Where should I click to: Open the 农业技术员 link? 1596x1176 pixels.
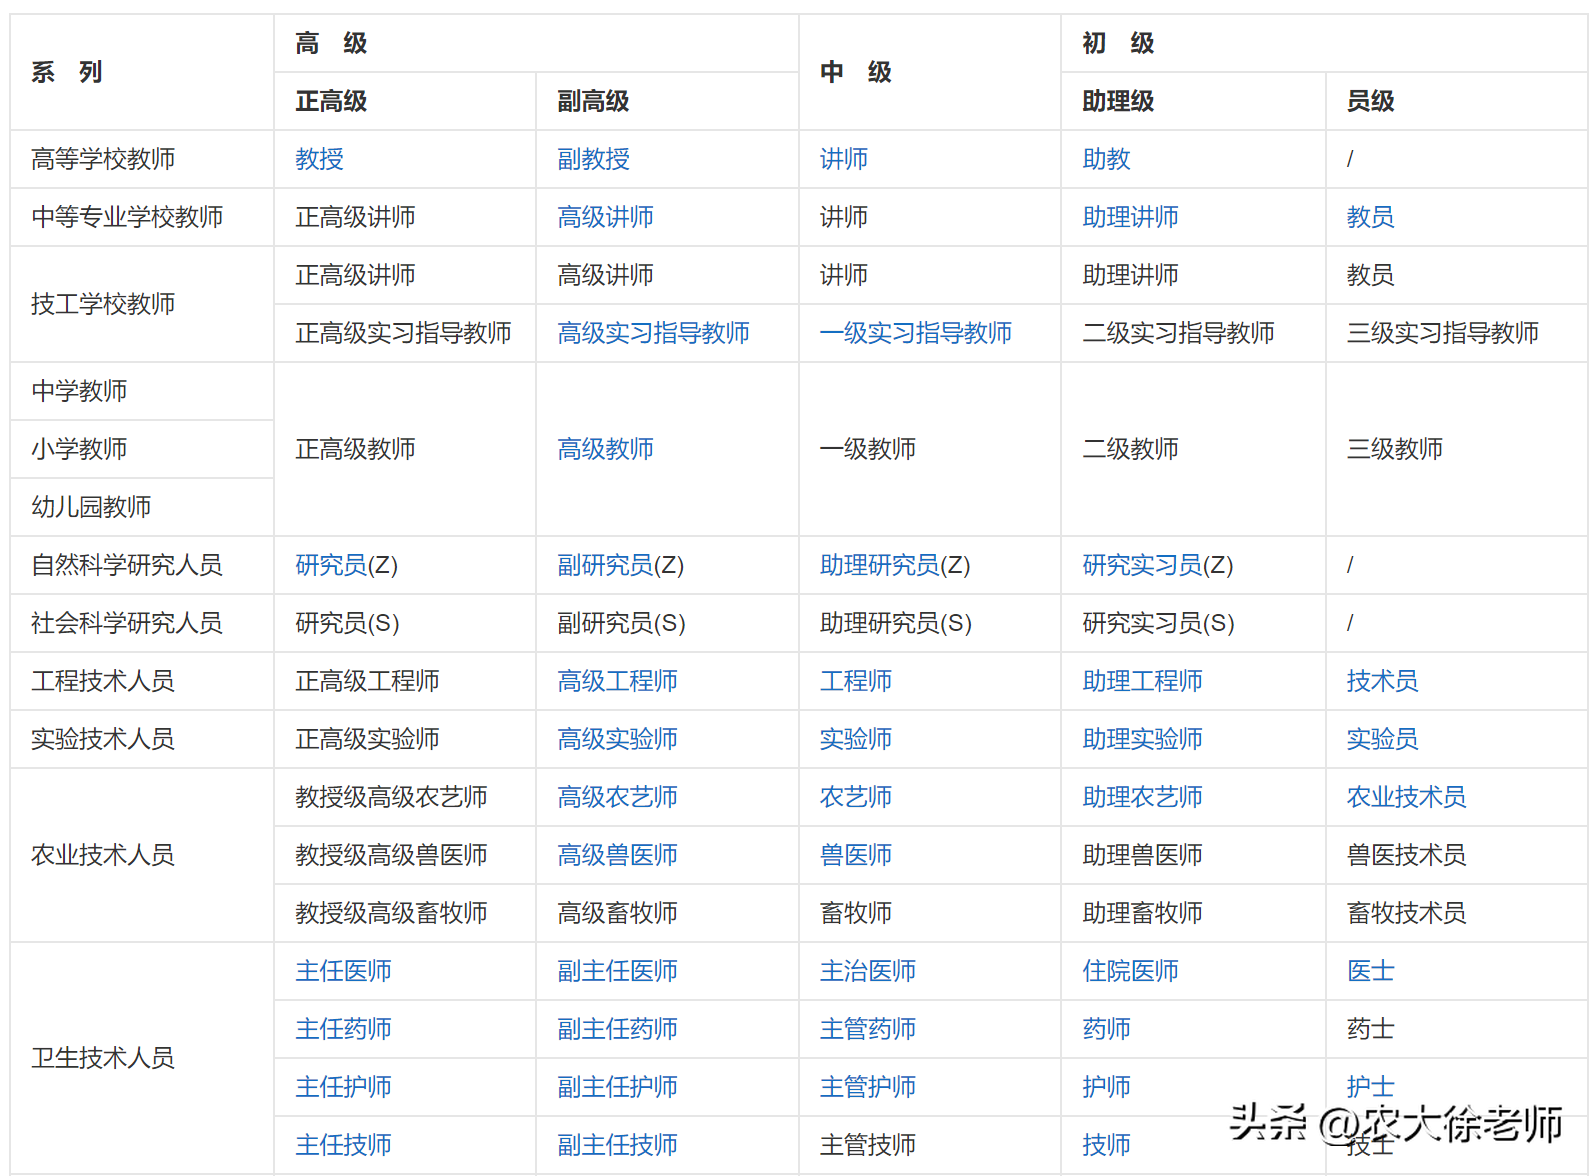(x=1406, y=797)
